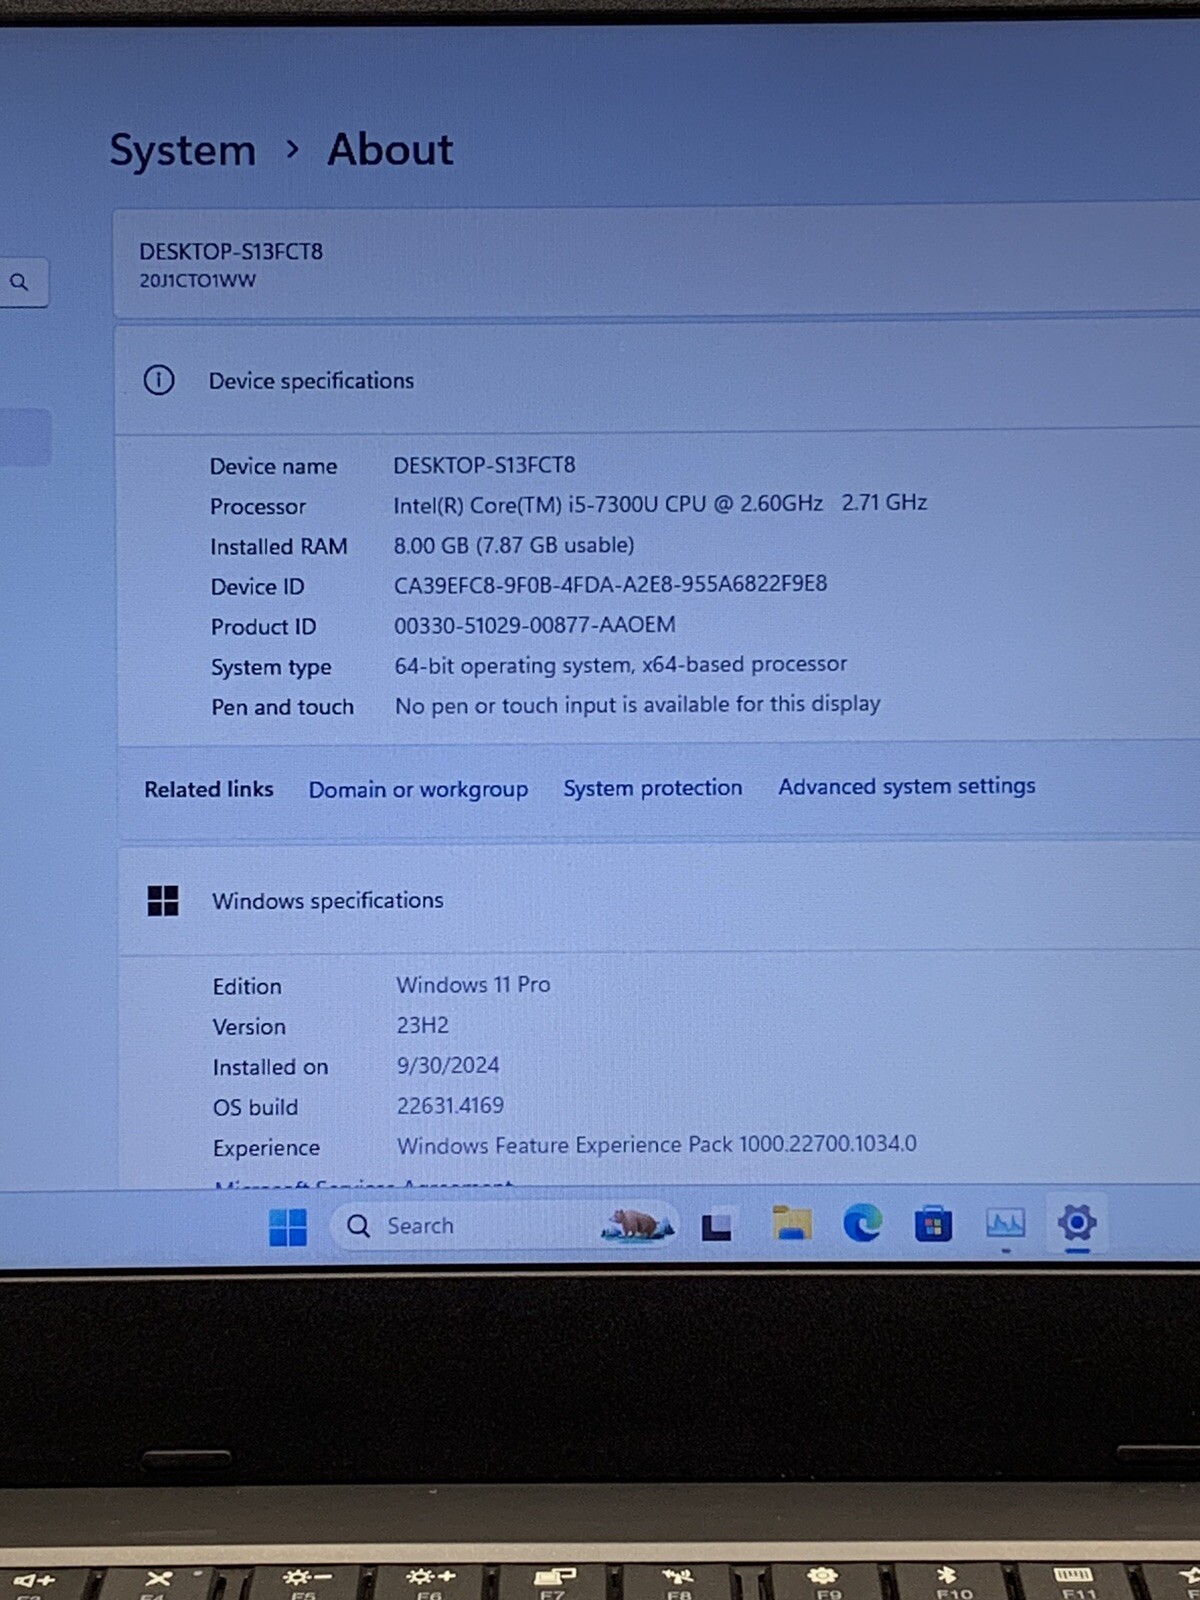
Task: Click the Installed RAM value 8.00 GB
Action: tap(431, 545)
